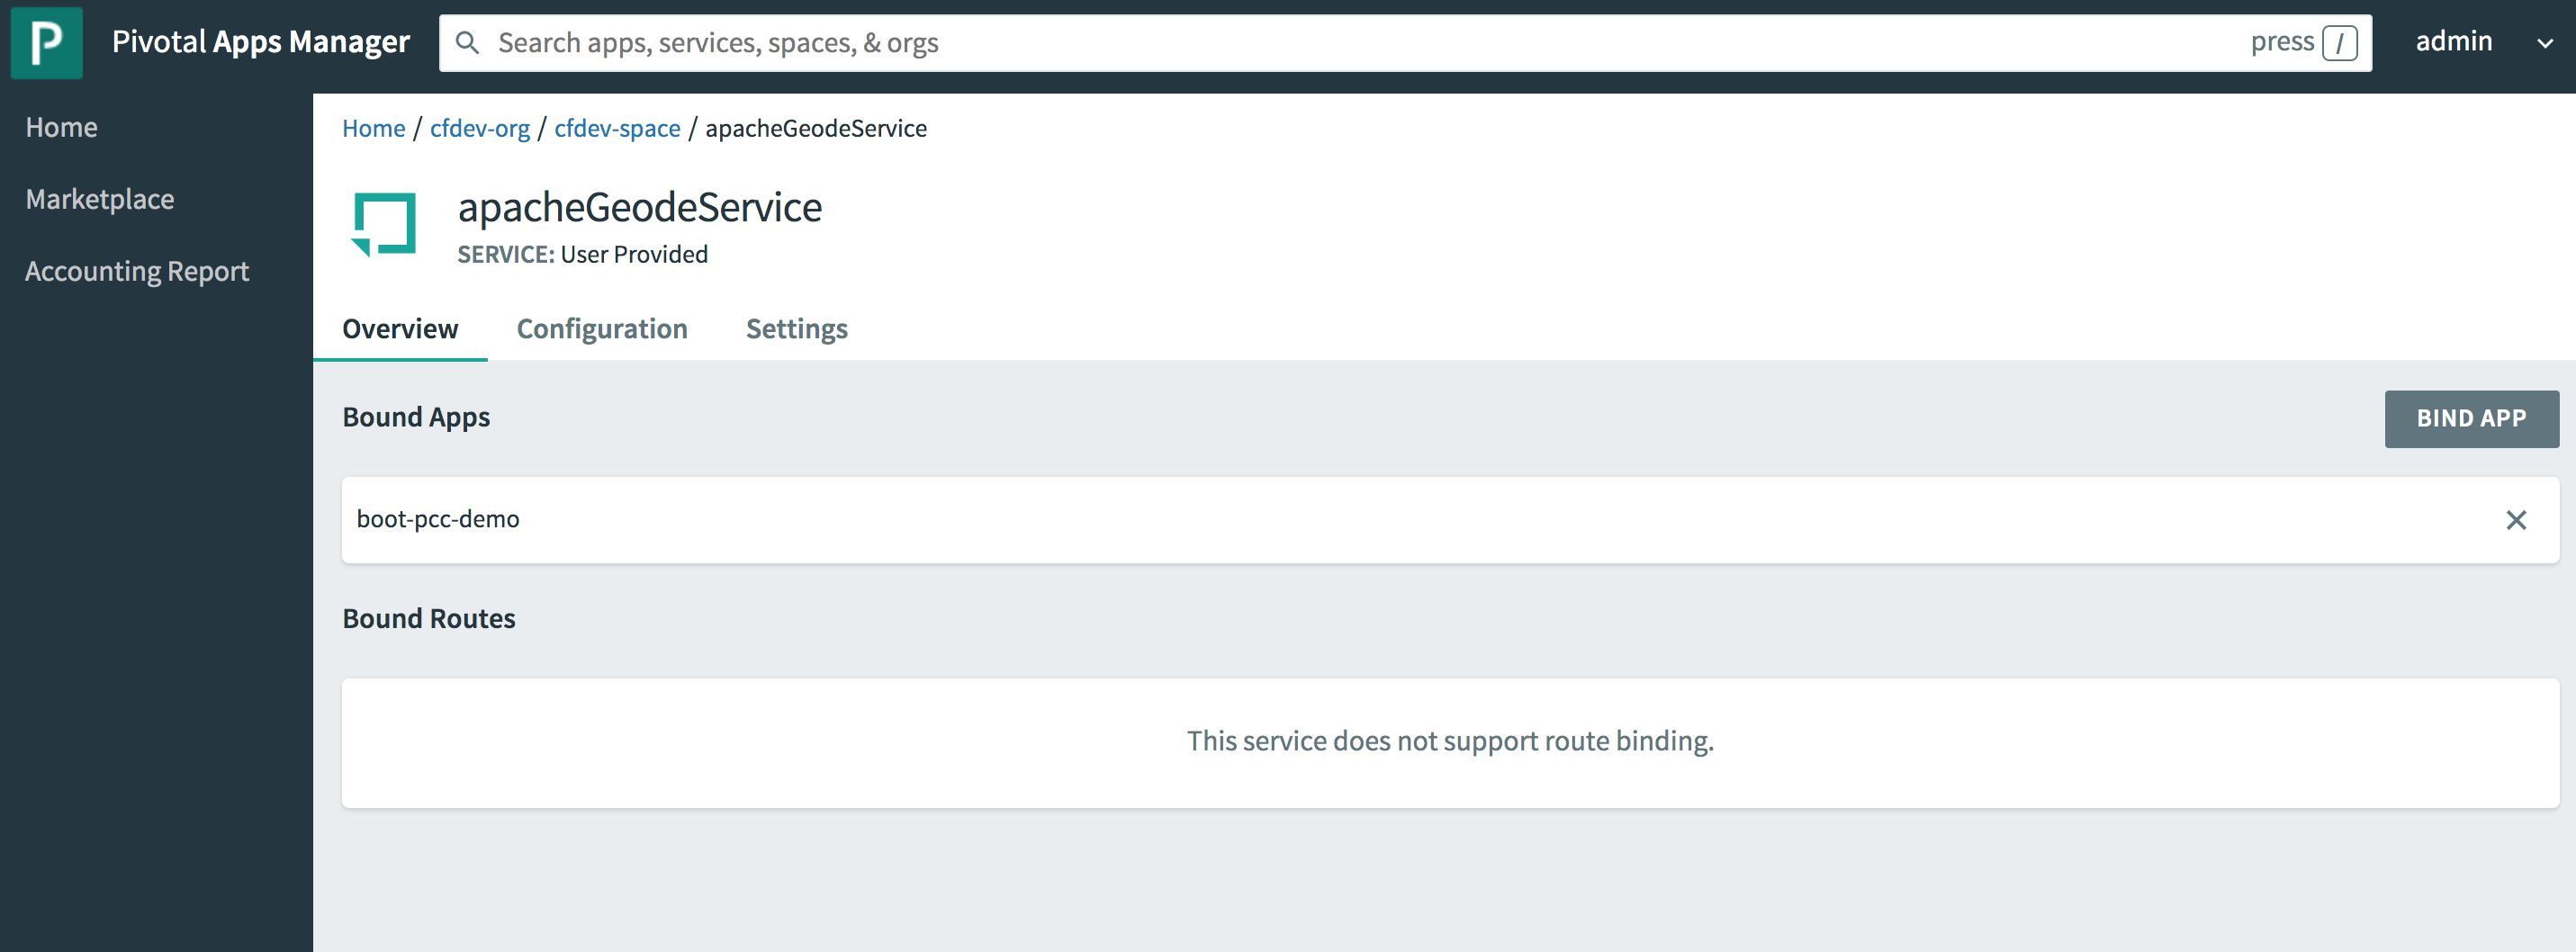Click the SERVICE: User Provided label
Viewport: 2576px width, 952px height.
(583, 255)
